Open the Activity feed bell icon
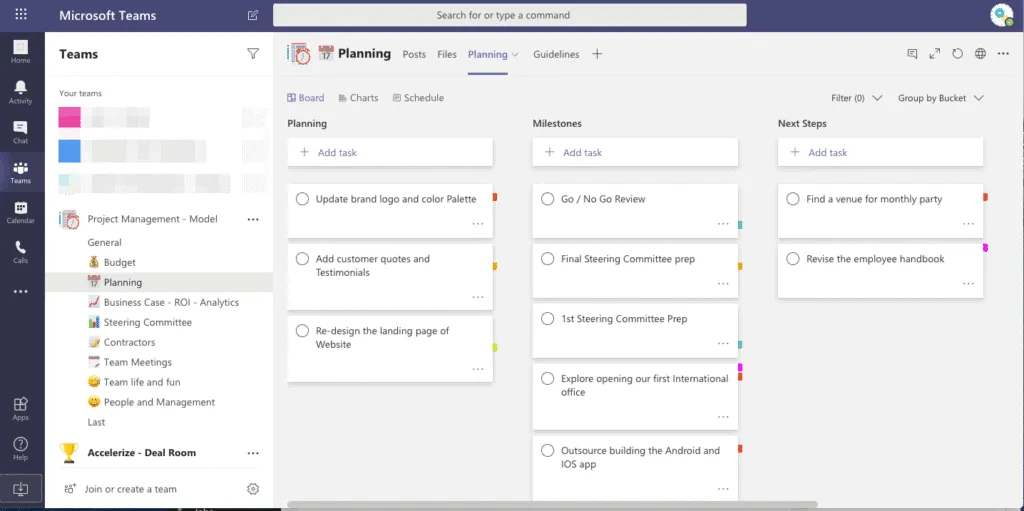The width and height of the screenshot is (1024, 511). (20, 92)
